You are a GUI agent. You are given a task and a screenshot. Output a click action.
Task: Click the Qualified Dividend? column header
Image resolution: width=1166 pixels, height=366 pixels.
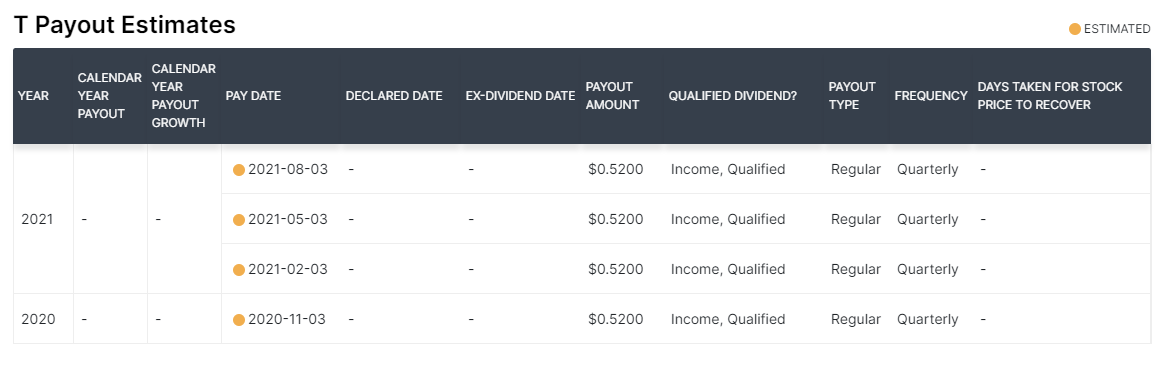pos(733,96)
